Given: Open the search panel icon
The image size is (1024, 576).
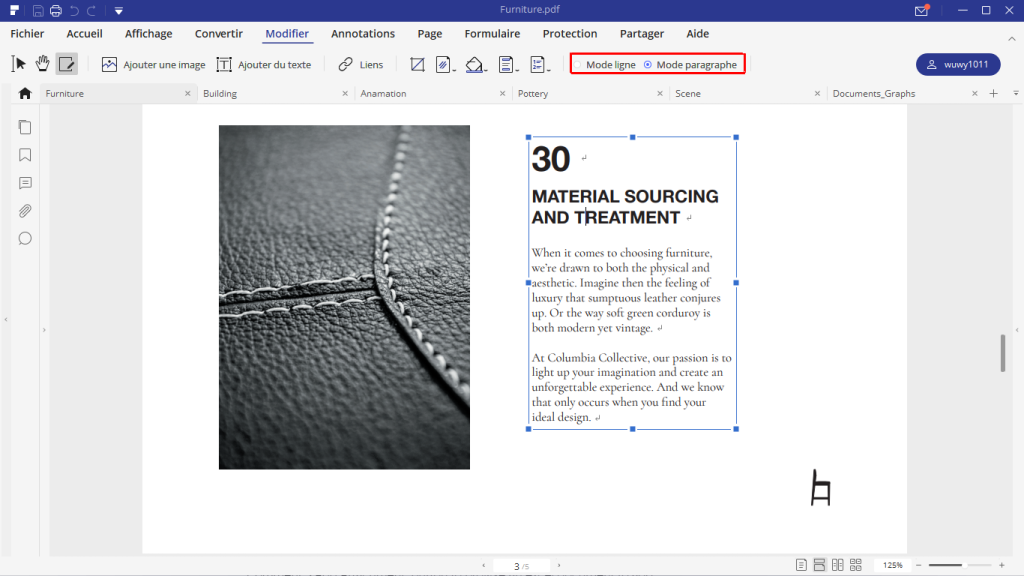Looking at the screenshot, I should (x=25, y=238).
